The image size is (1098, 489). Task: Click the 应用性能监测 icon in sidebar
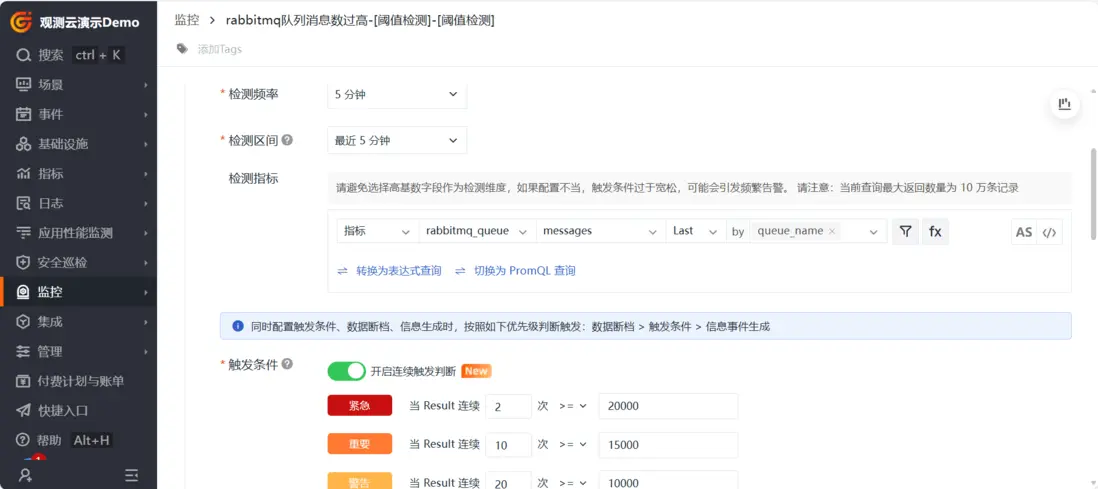[x=24, y=233]
